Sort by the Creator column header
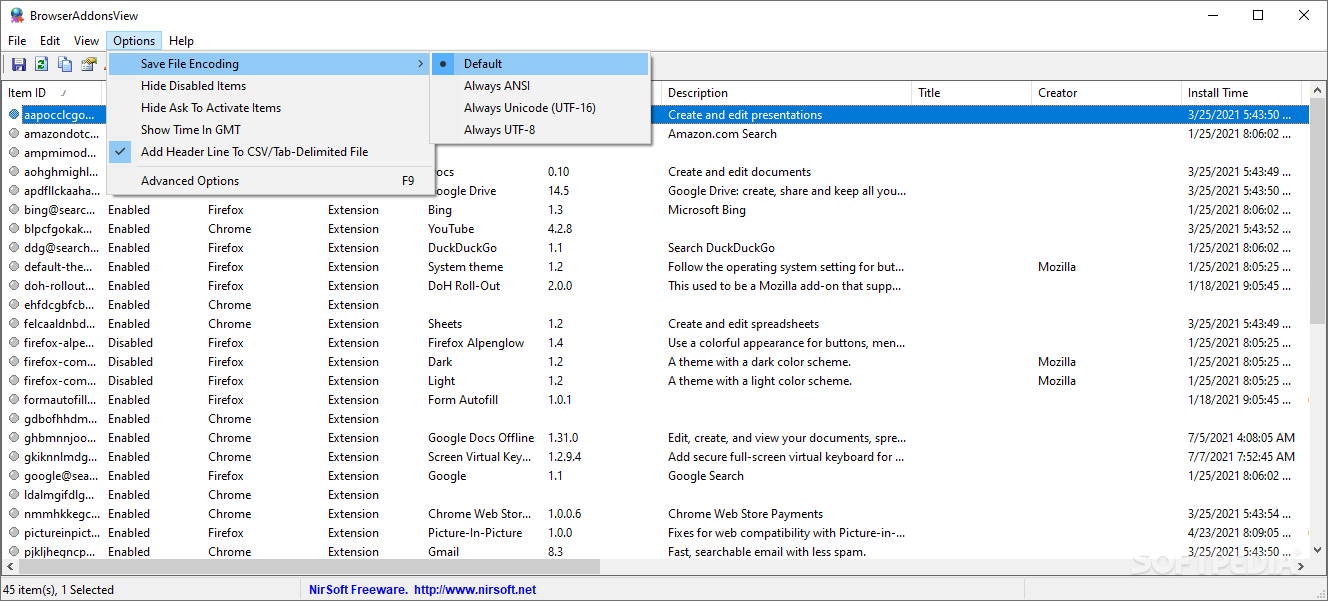The height and width of the screenshot is (601, 1328). click(x=1106, y=93)
